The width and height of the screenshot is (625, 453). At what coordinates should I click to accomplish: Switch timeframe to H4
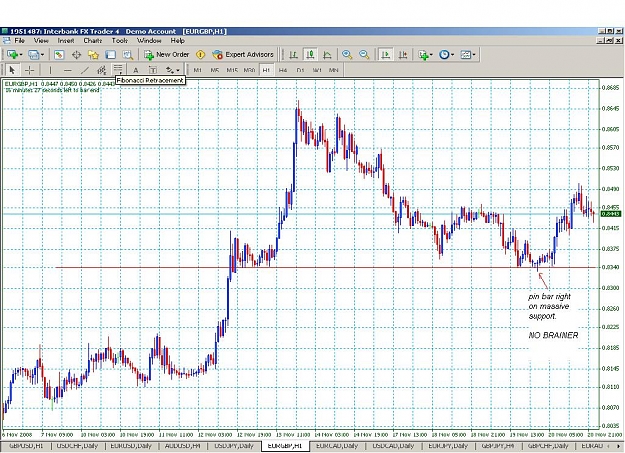283,70
